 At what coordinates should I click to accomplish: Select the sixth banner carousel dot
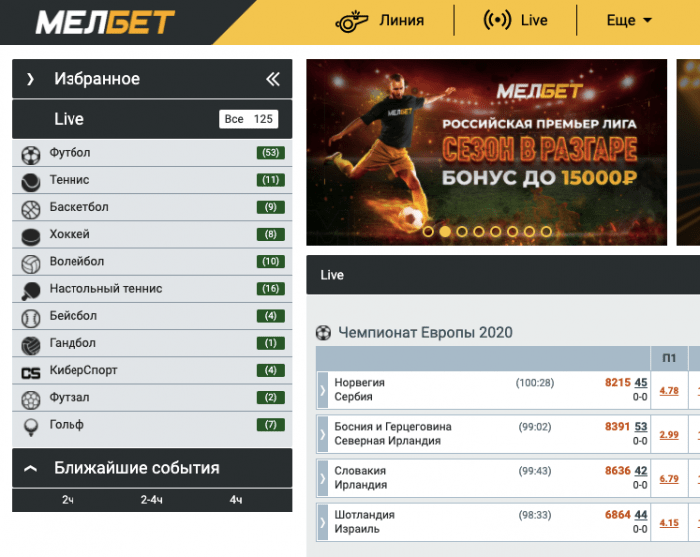coord(512,232)
